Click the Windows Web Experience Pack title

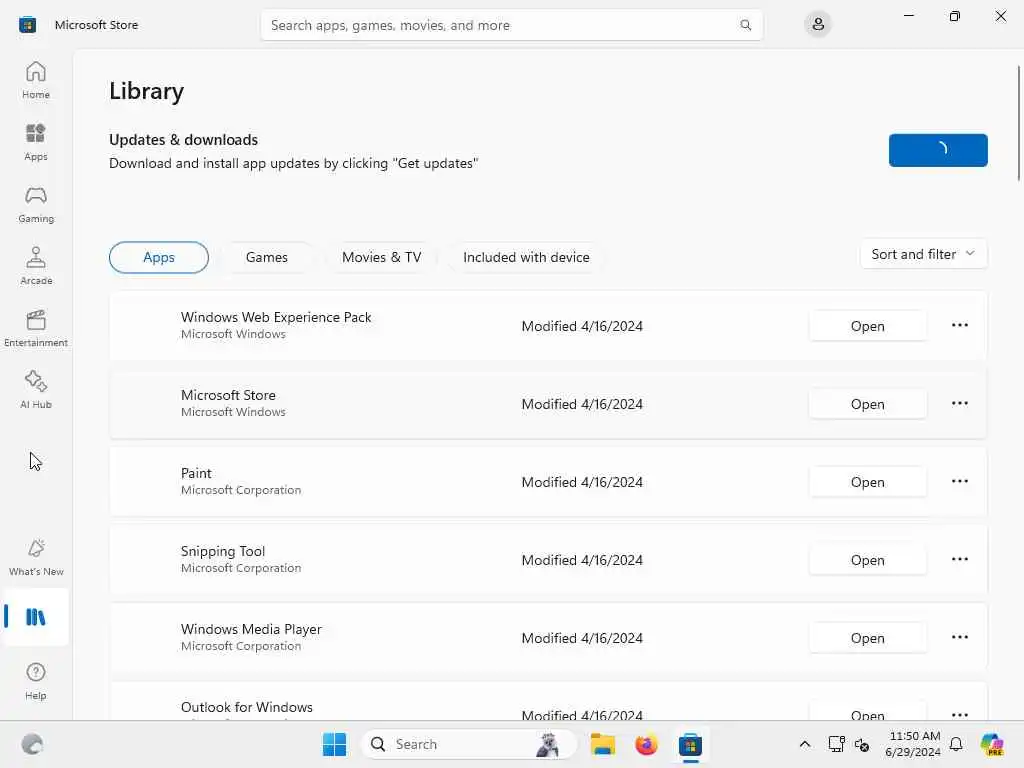pos(276,317)
